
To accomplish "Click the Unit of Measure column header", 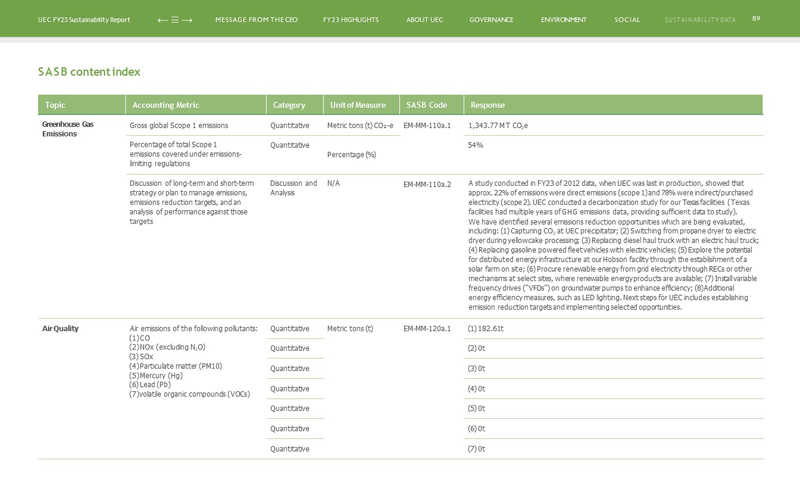I will (x=357, y=105).
